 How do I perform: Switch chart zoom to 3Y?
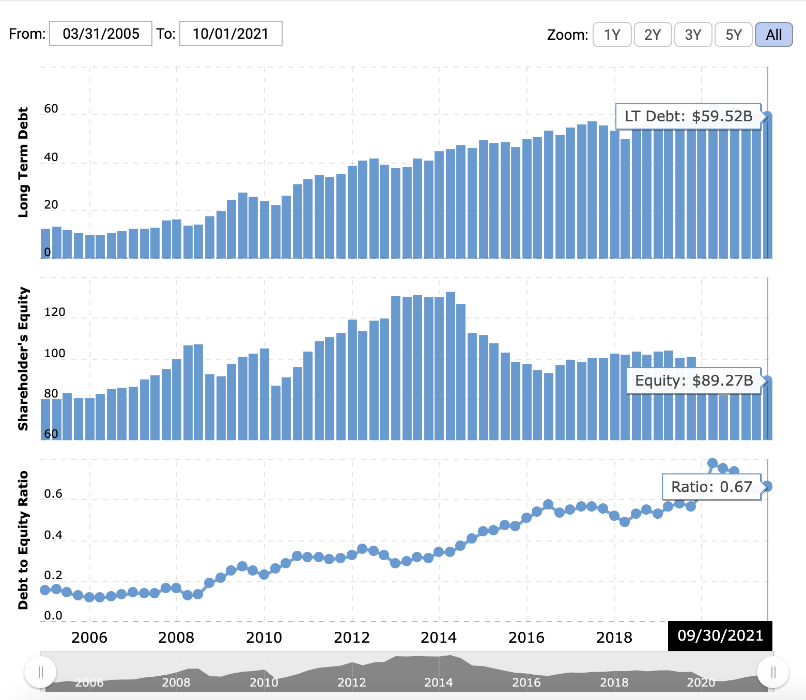click(x=692, y=35)
